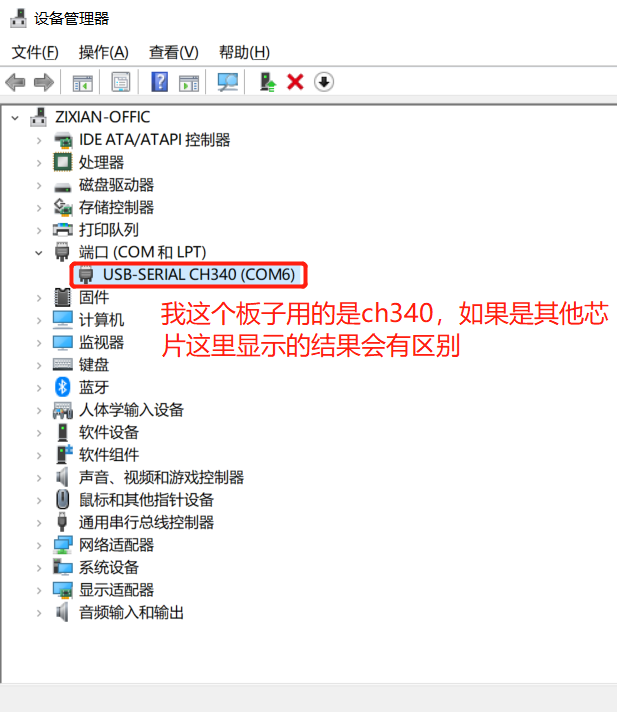Click the blue Help question-mark icon
The image size is (617, 712).
tap(159, 82)
